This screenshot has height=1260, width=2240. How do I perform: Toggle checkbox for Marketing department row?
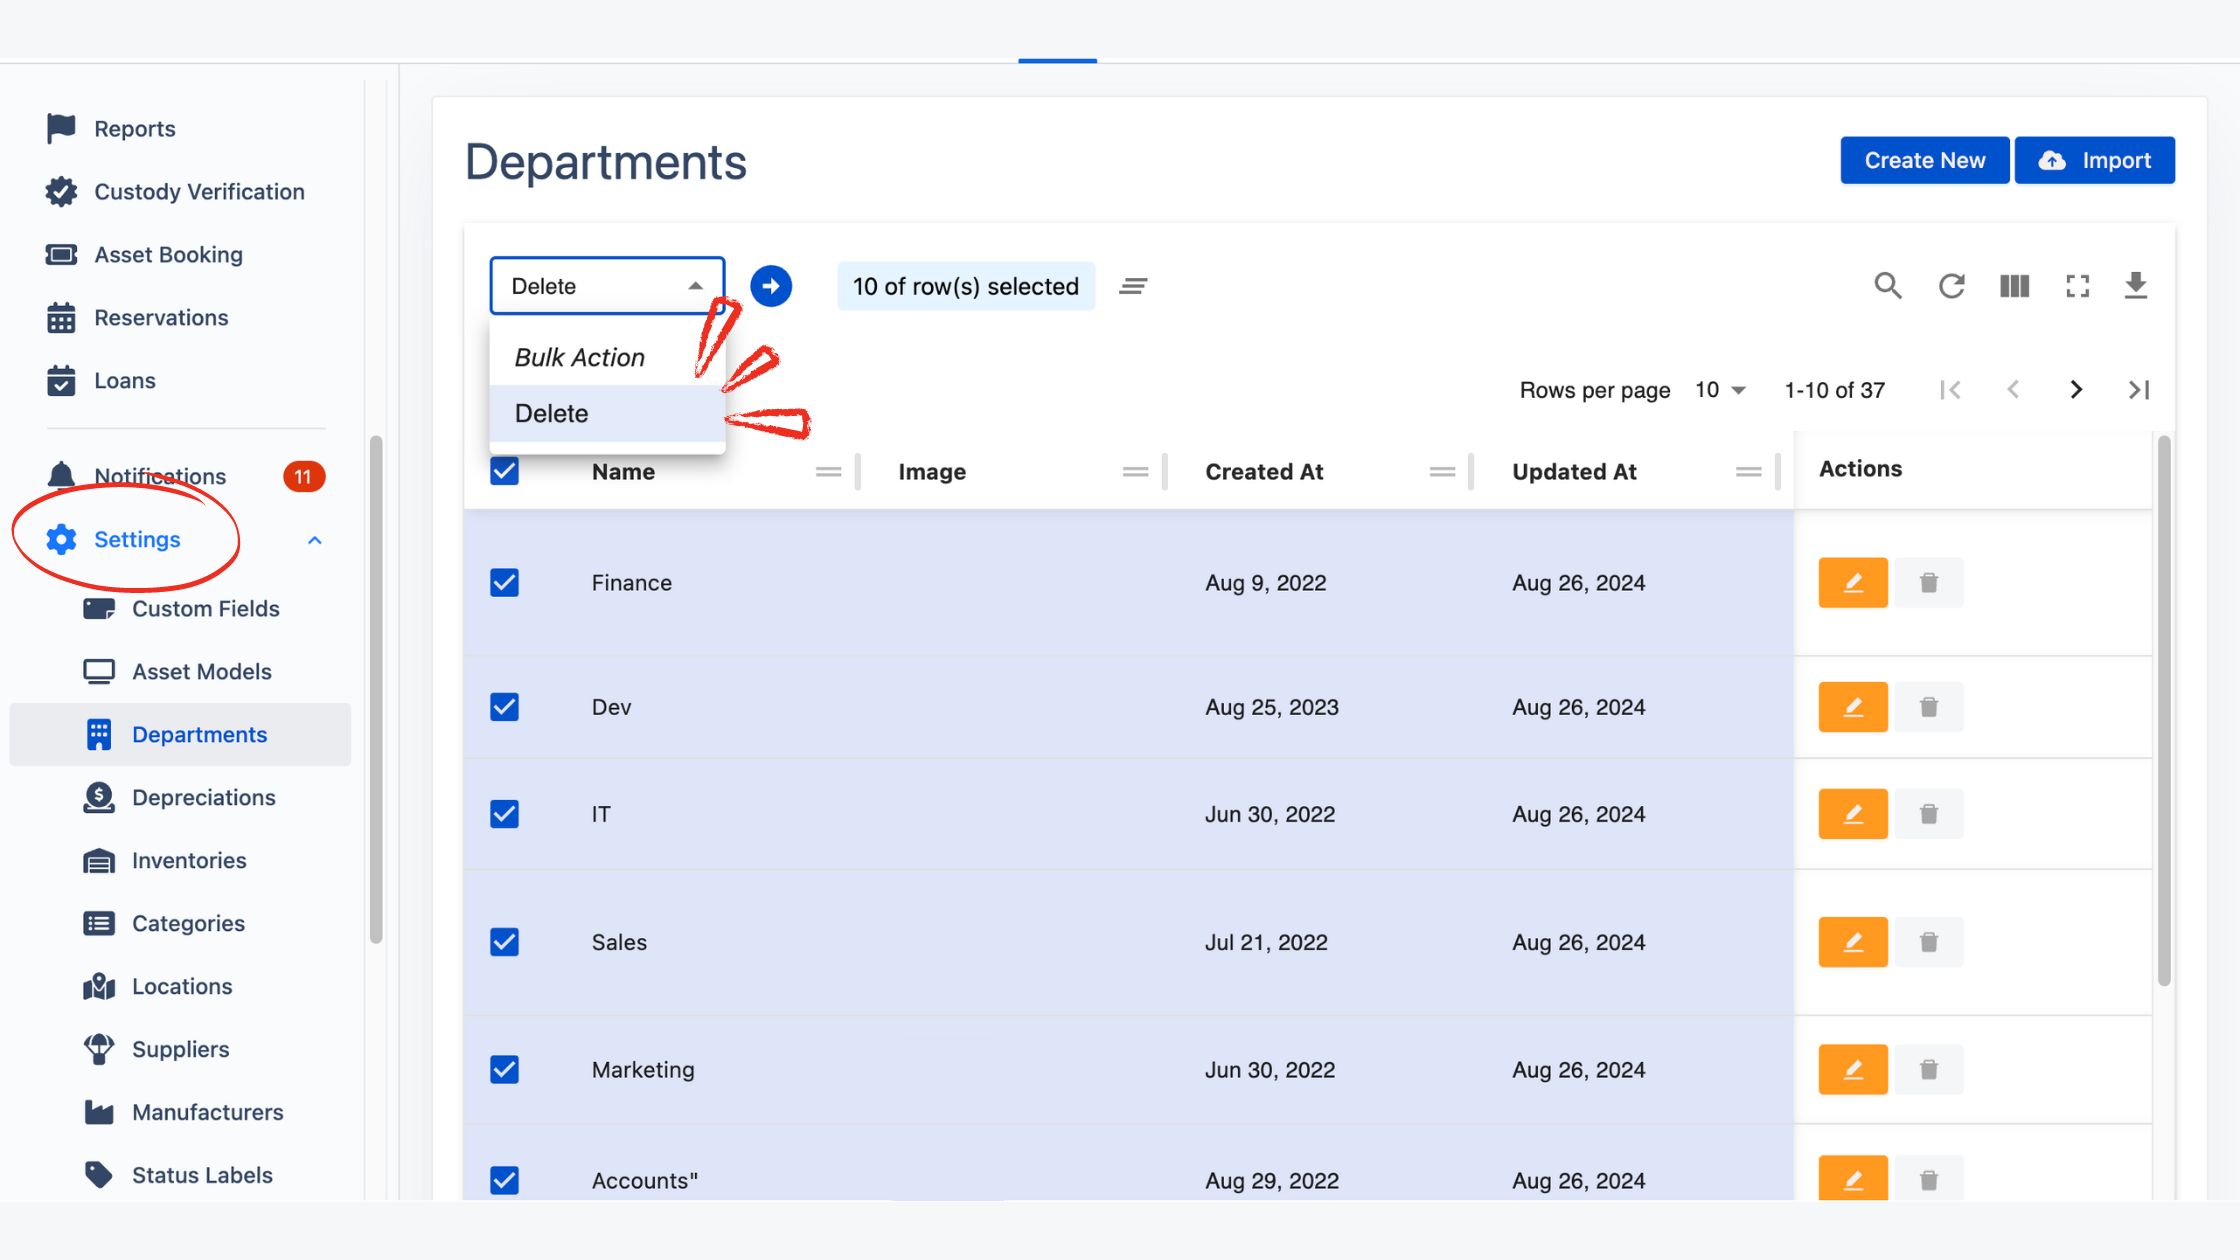click(x=505, y=1068)
